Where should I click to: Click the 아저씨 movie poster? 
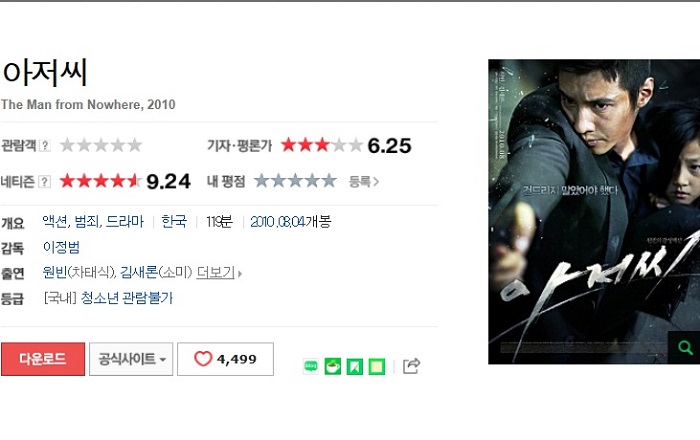click(x=594, y=212)
